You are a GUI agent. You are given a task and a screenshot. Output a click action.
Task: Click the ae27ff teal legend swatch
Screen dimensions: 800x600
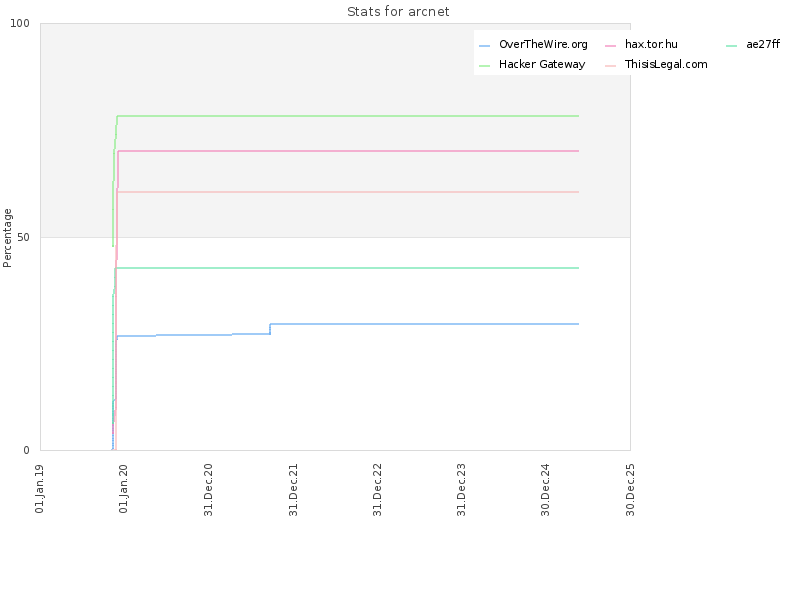coord(732,46)
